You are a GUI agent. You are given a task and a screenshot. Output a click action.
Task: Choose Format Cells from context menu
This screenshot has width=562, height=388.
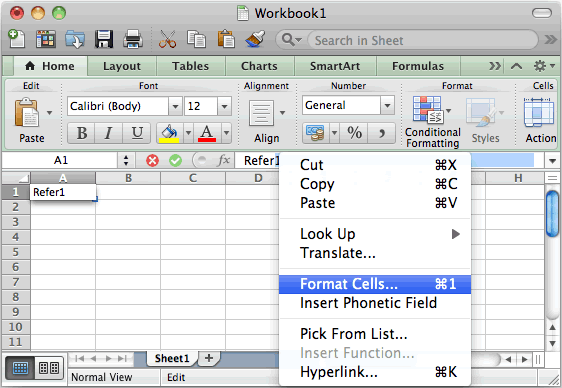(375, 284)
